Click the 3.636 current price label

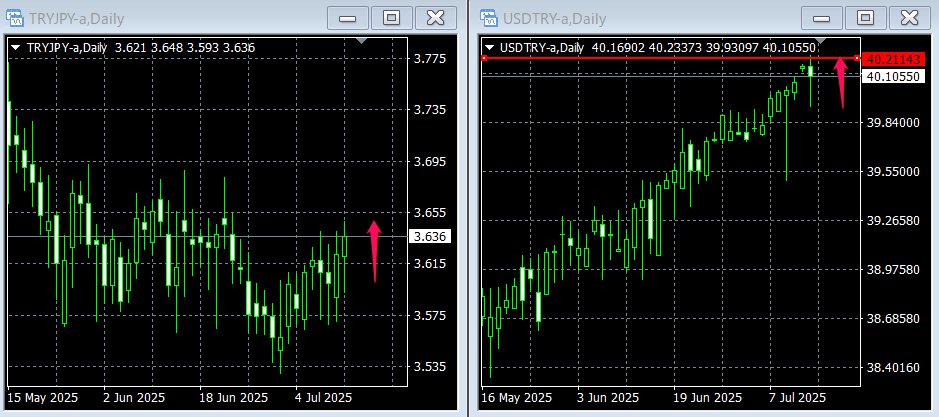tap(430, 236)
